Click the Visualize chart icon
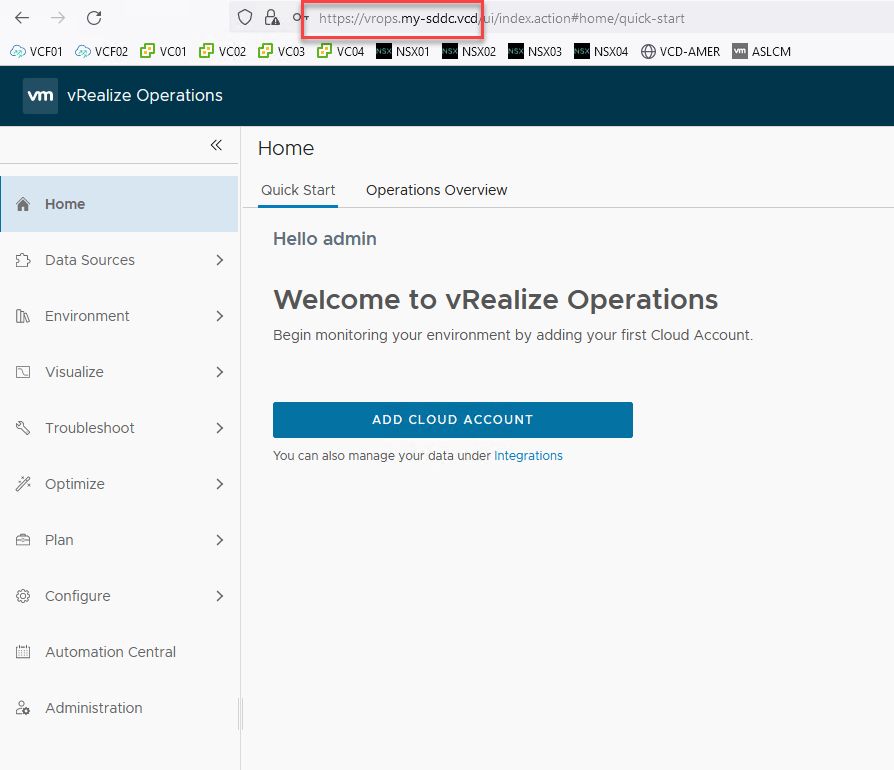The width and height of the screenshot is (894, 770). (24, 372)
